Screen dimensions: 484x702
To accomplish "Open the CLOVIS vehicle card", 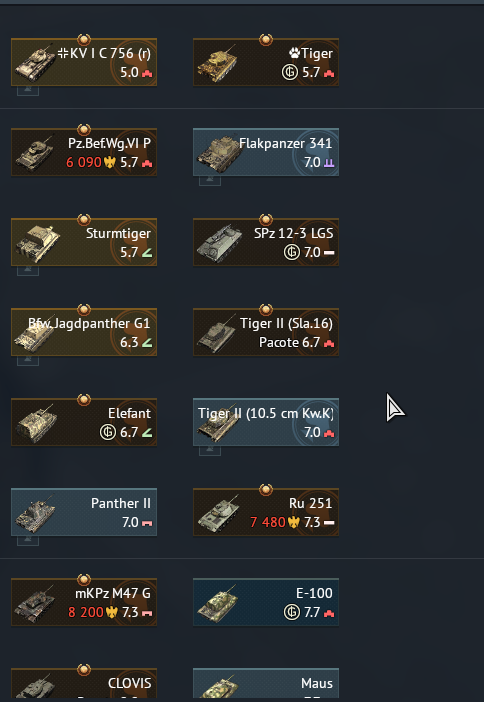I will pos(84,683).
